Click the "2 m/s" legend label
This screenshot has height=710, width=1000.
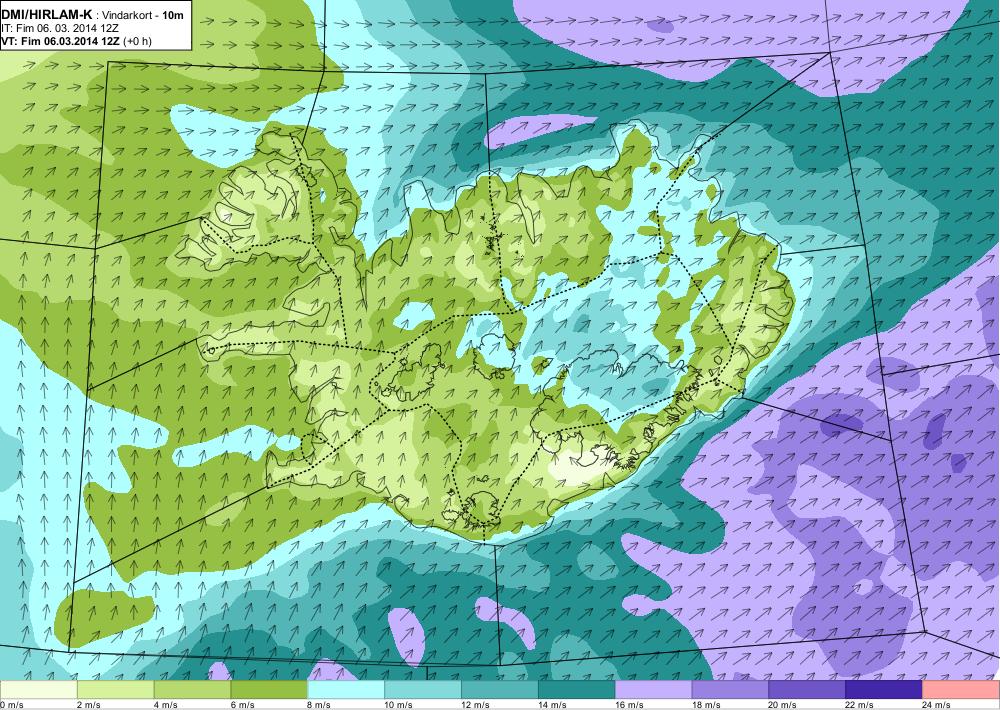pos(89,704)
